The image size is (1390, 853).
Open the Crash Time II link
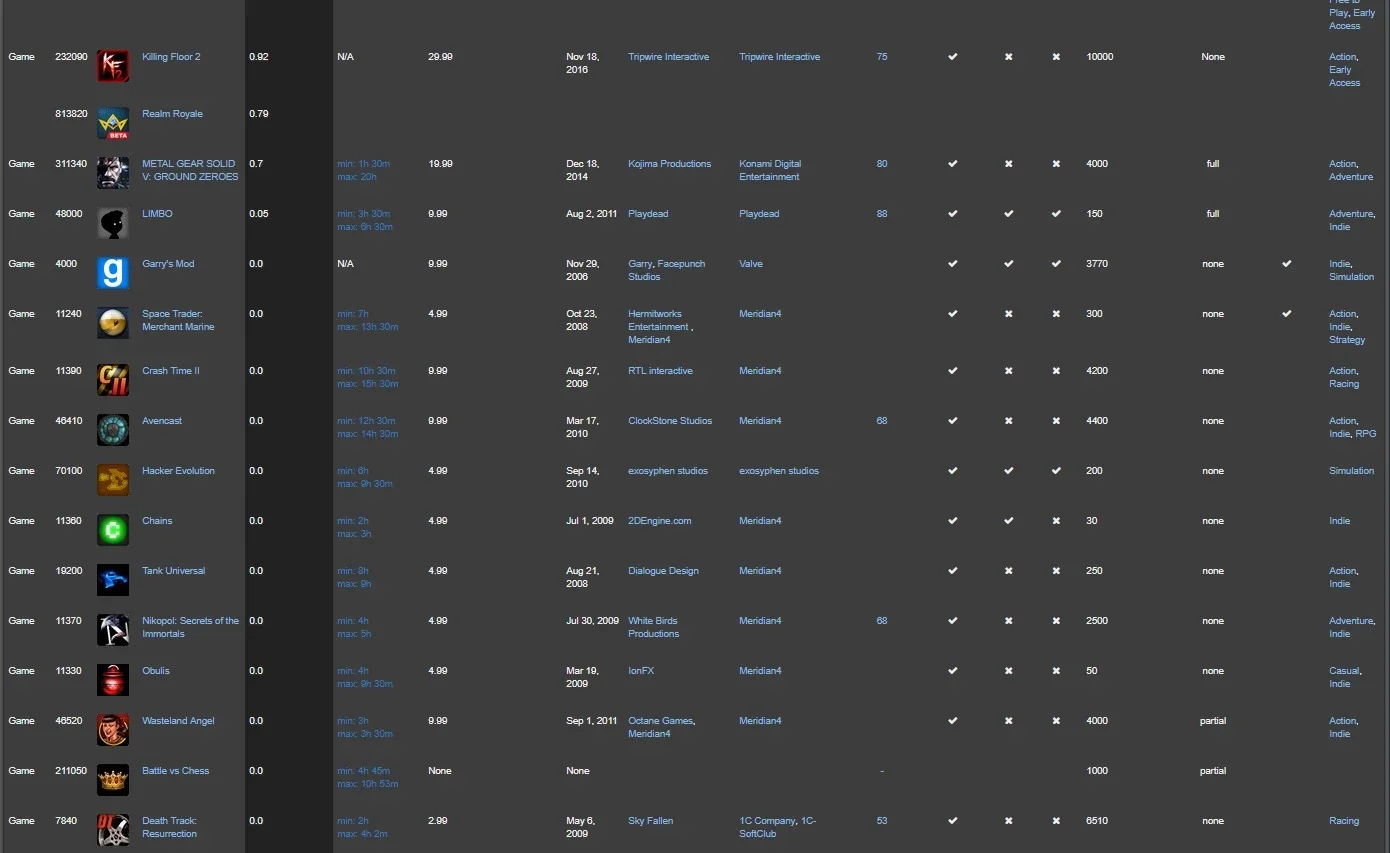[x=170, y=371]
